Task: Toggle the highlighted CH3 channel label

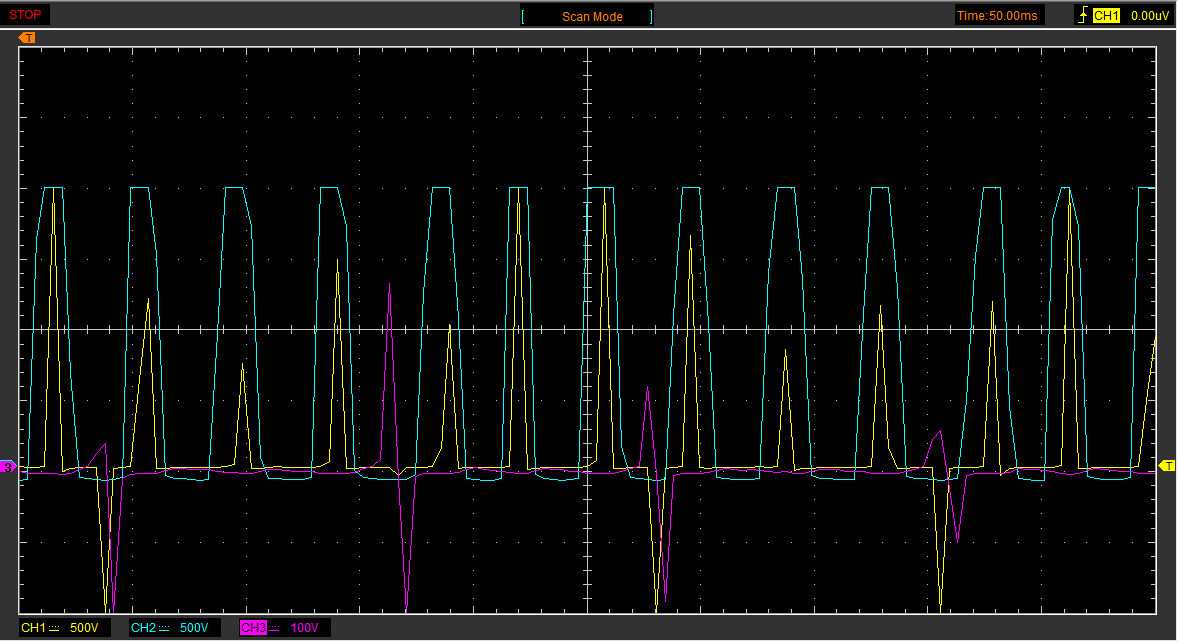Action: point(253,628)
